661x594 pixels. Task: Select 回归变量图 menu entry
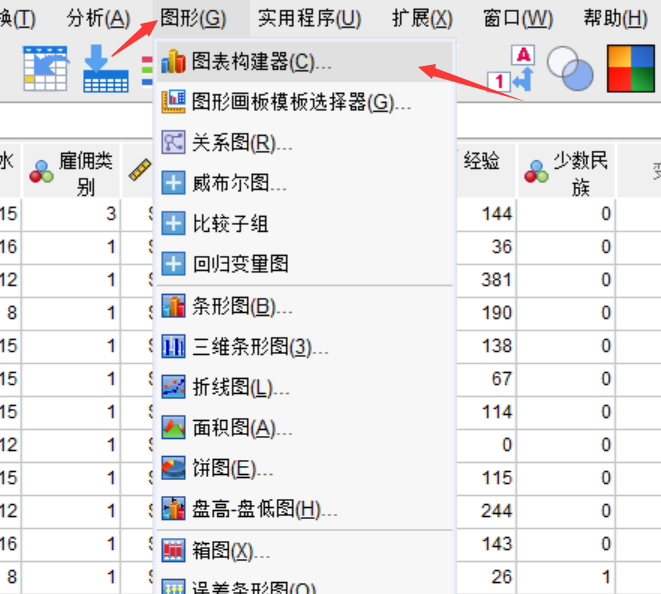pyautogui.click(x=305, y=264)
